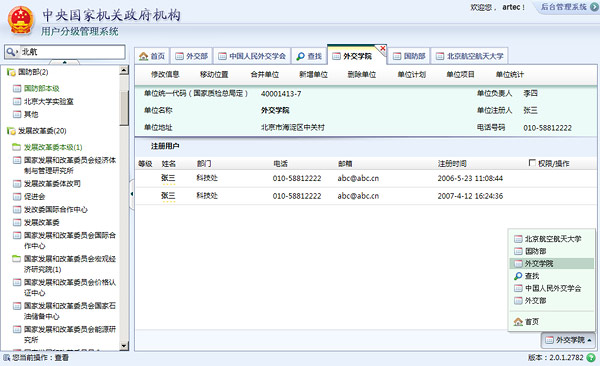
Task: Open 后台管理系统 link at top right
Action: pos(563,7)
